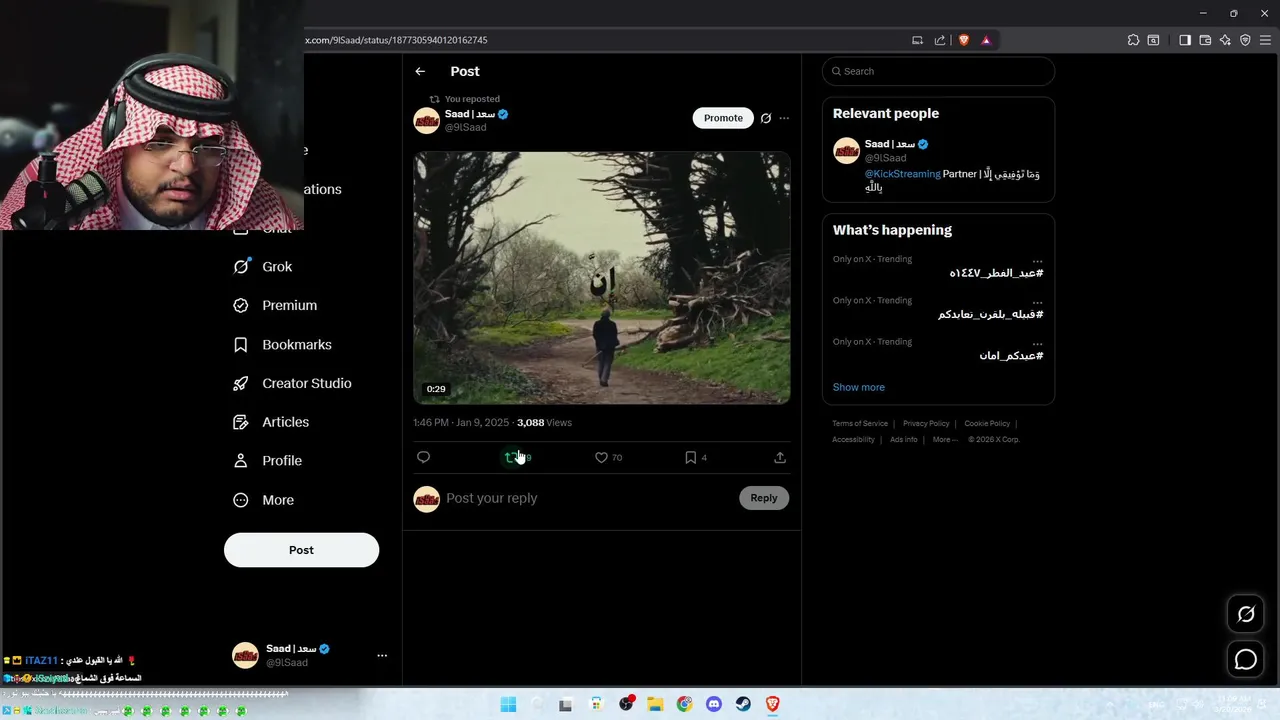The width and height of the screenshot is (1280, 720).
Task: Open the Cookie Policy link
Action: tap(987, 424)
